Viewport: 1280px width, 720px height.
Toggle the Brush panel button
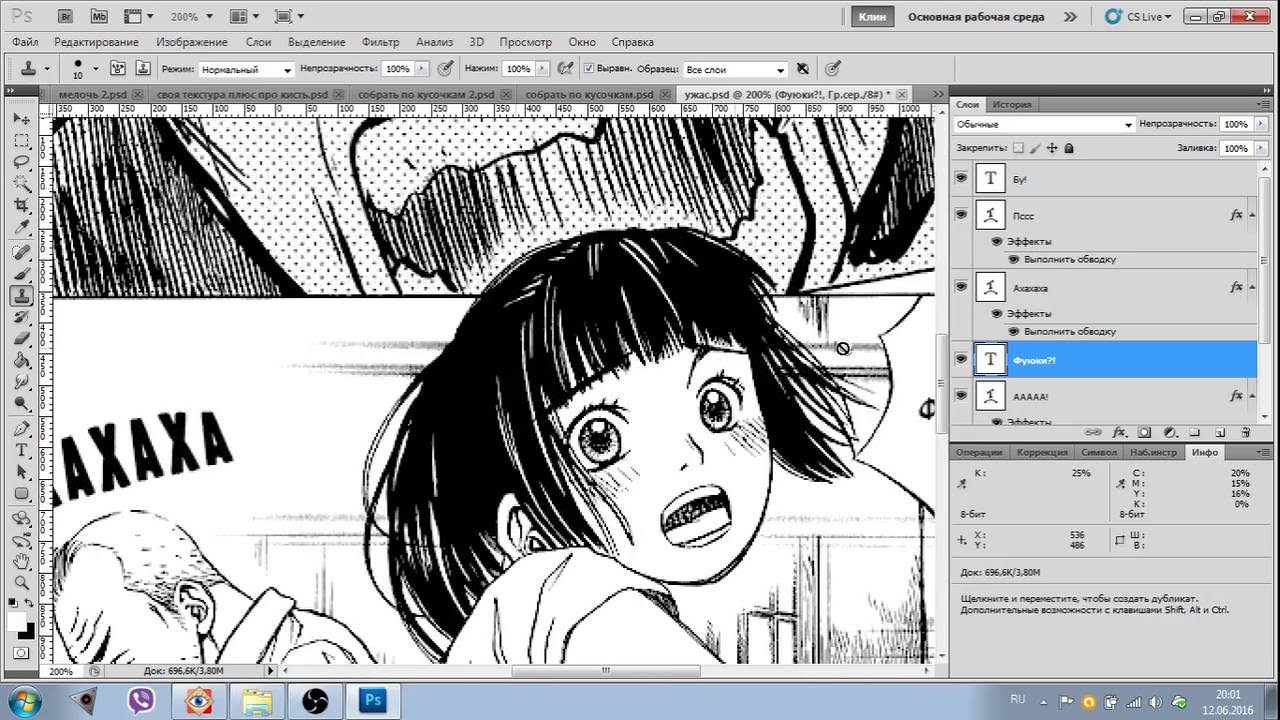coord(117,69)
